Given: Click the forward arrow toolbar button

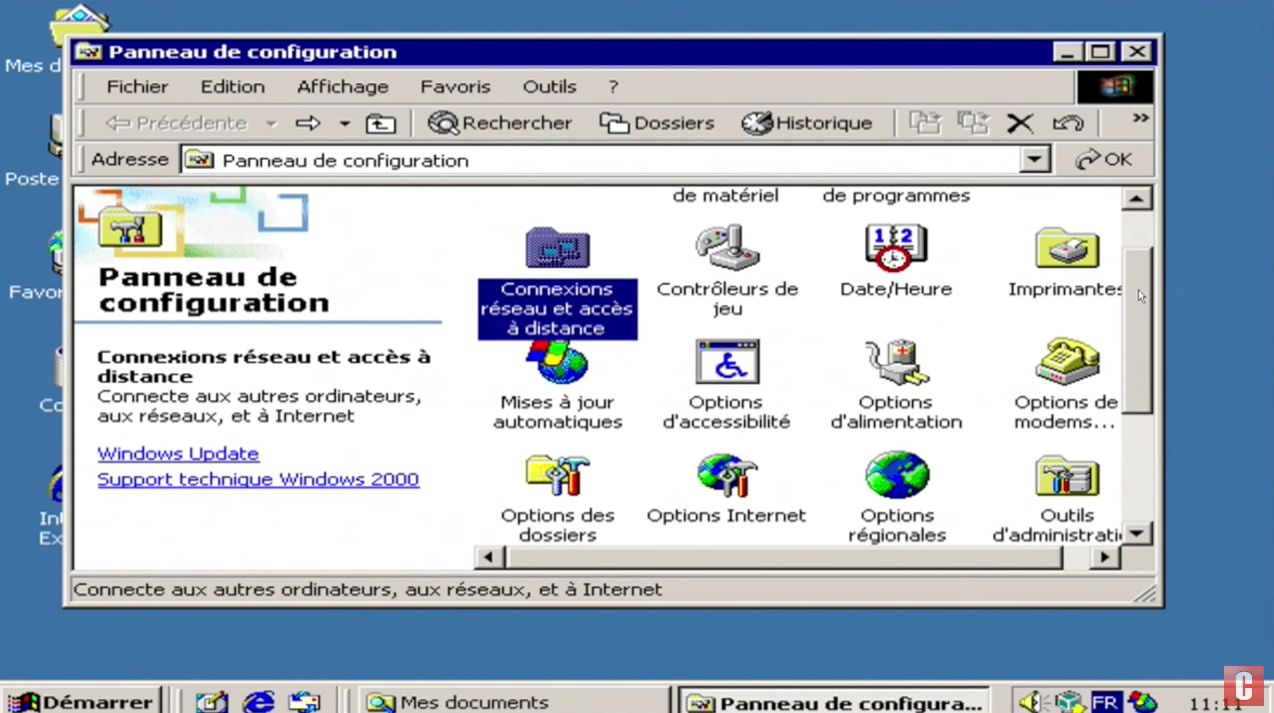Looking at the screenshot, I should point(308,123).
